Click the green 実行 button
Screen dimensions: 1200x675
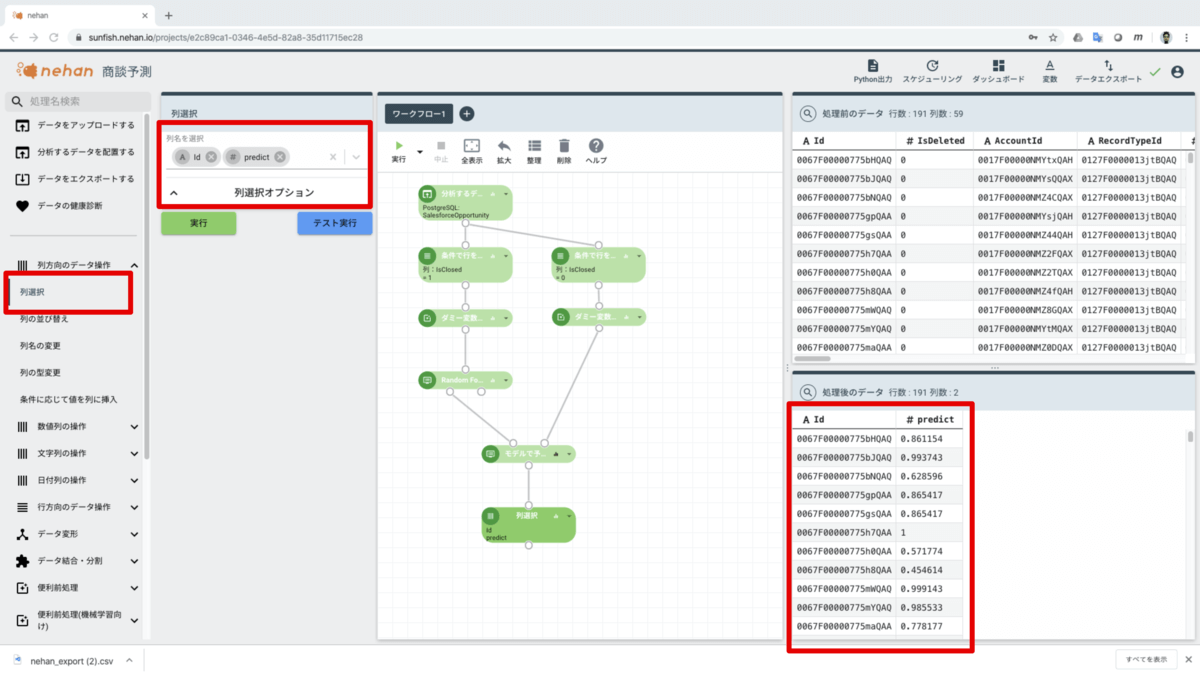pyautogui.click(x=199, y=223)
